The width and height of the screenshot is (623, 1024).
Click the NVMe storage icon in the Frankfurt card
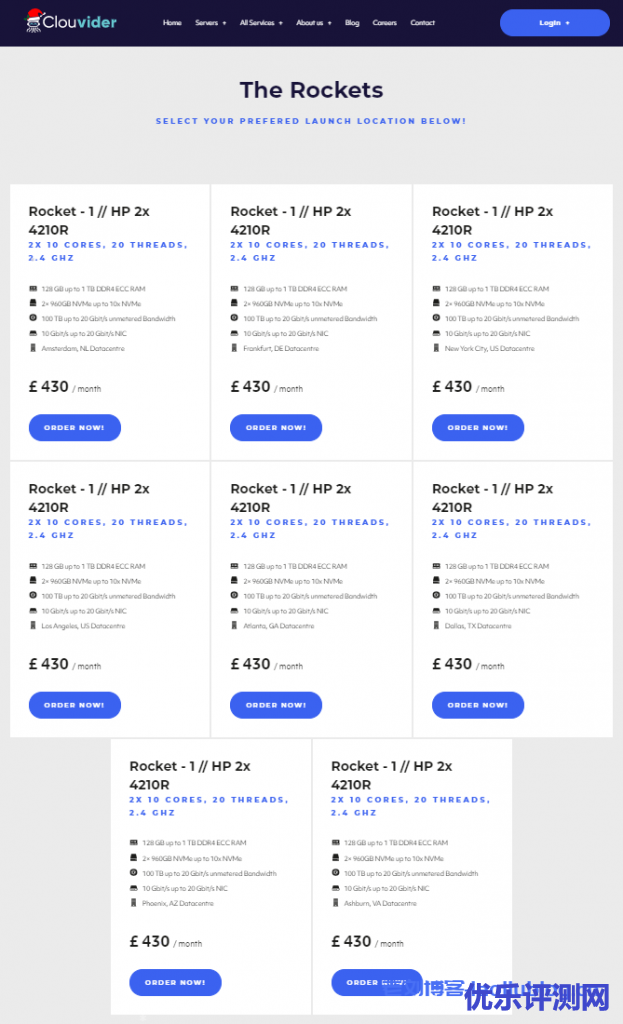click(234, 303)
